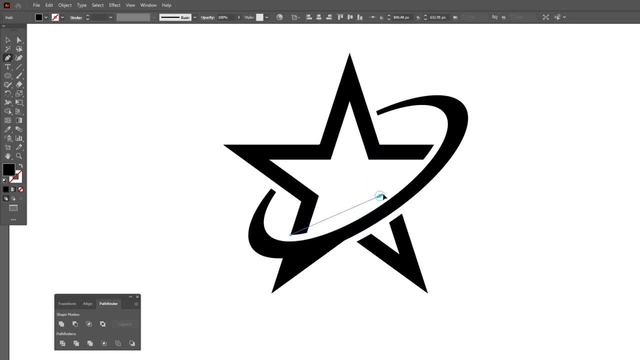
Task: Click Trim pathfinder icon
Action: pos(76,343)
